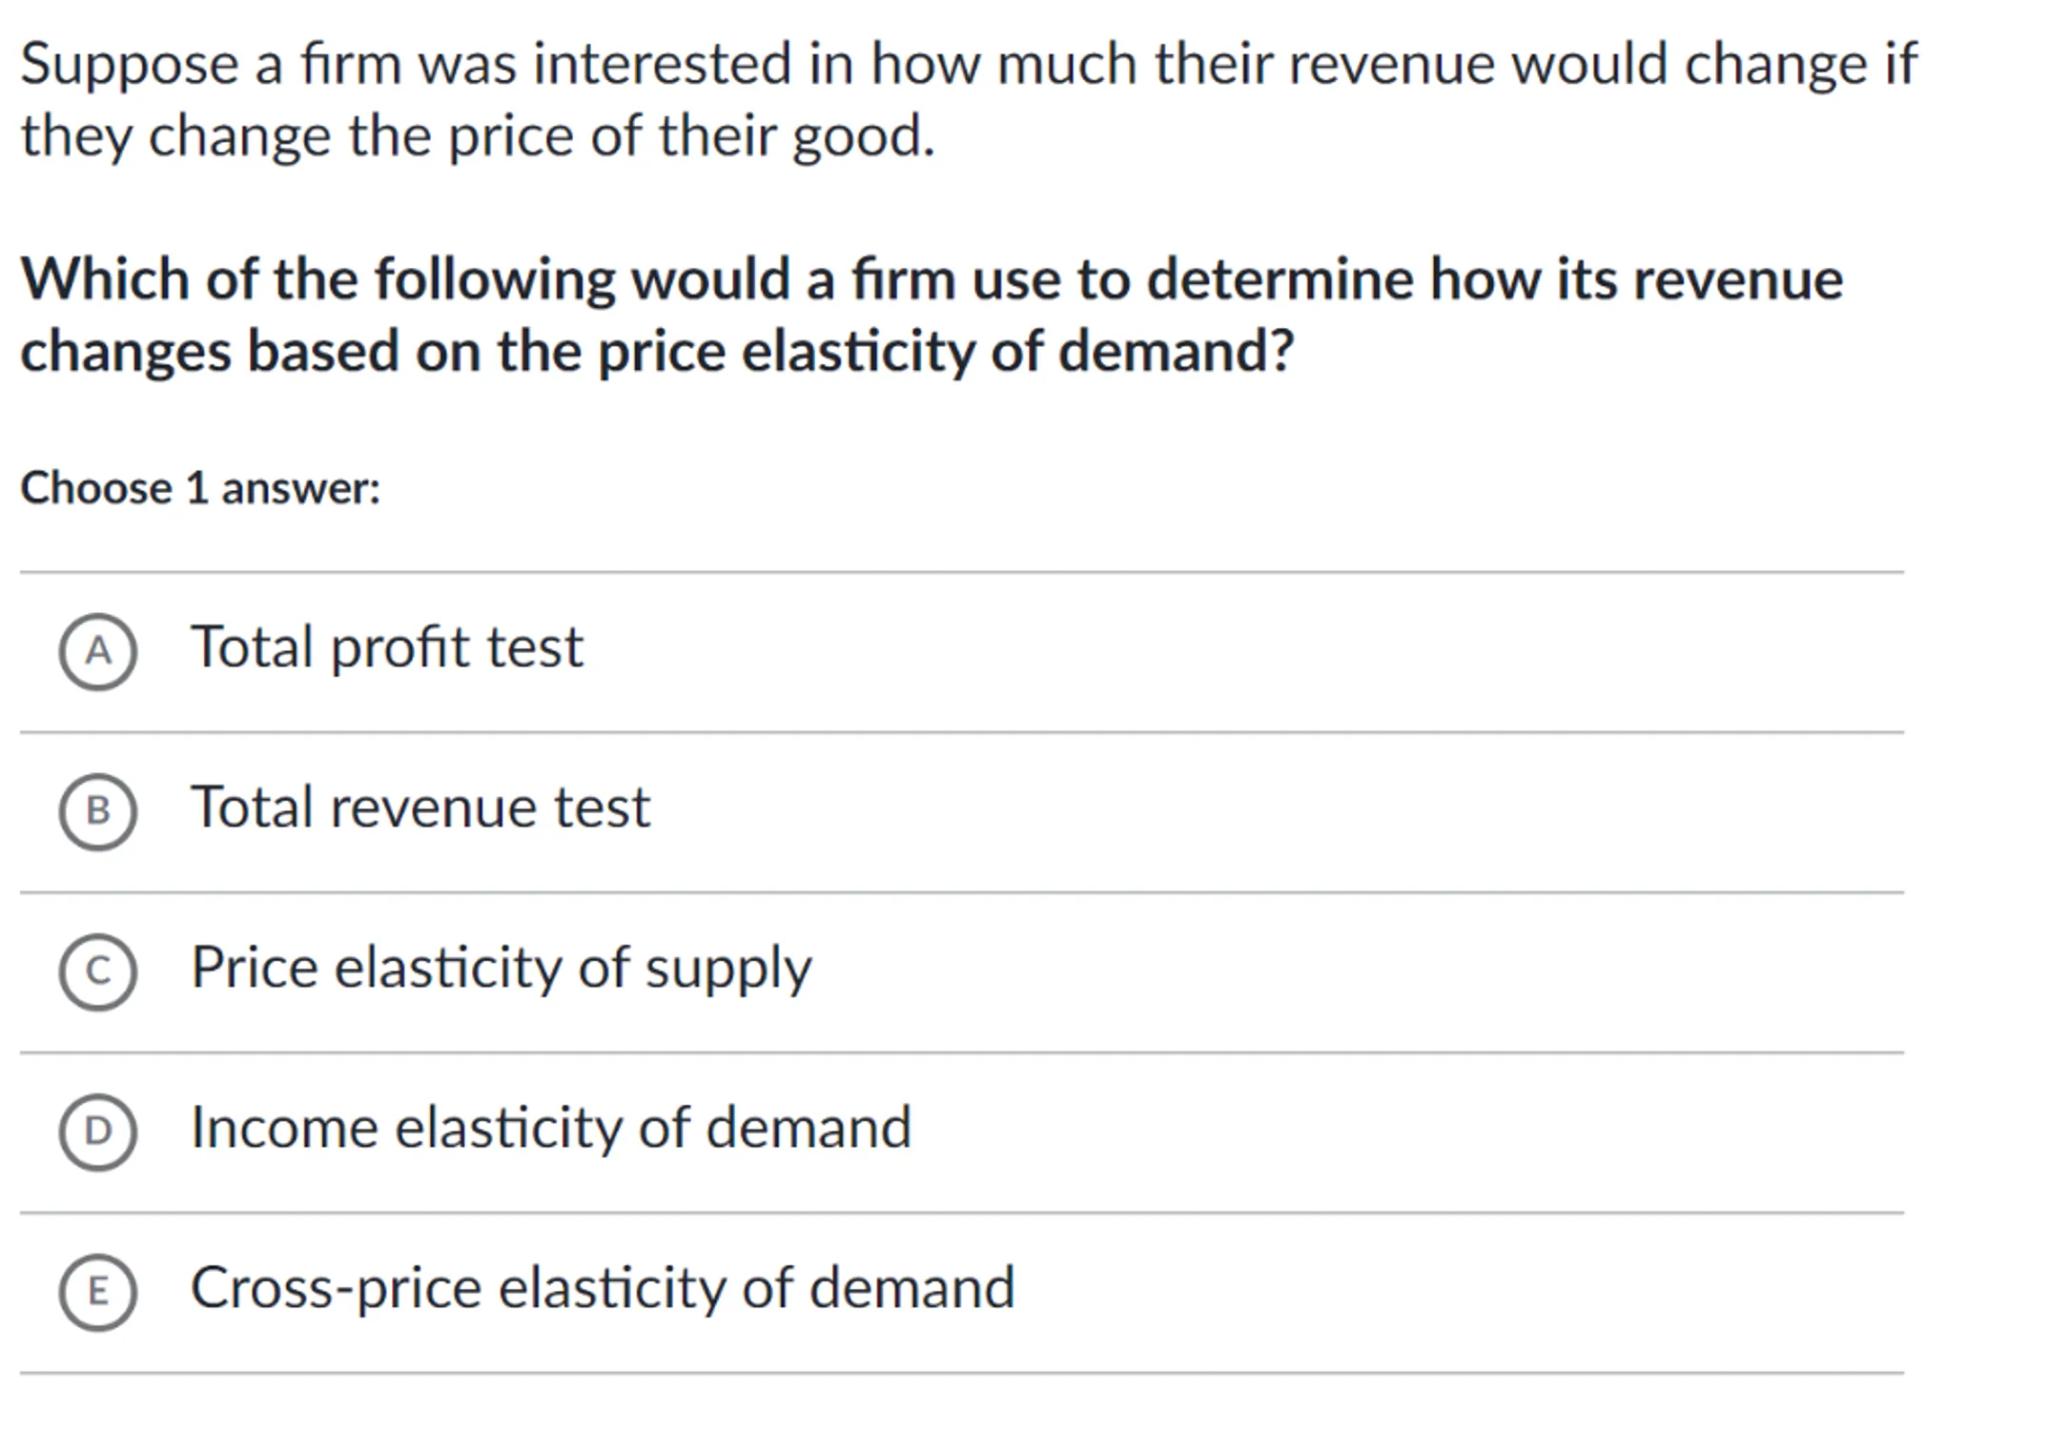Choose the "Total revenue test" answer text

pyautogui.click(x=420, y=807)
